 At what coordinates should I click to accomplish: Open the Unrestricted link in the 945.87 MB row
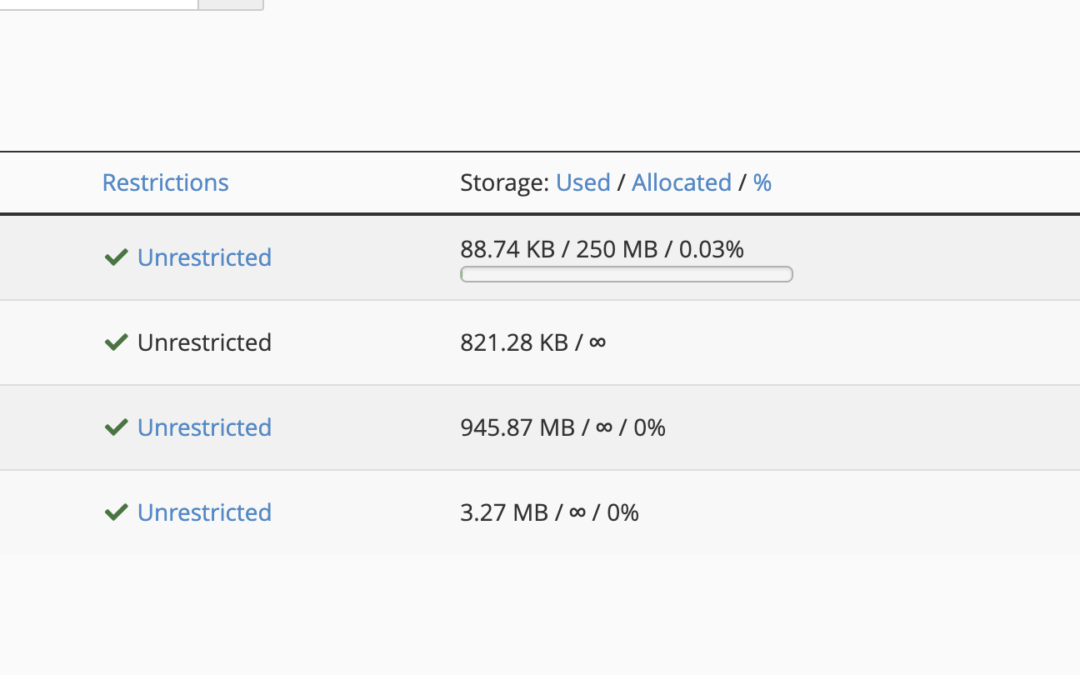tap(205, 427)
